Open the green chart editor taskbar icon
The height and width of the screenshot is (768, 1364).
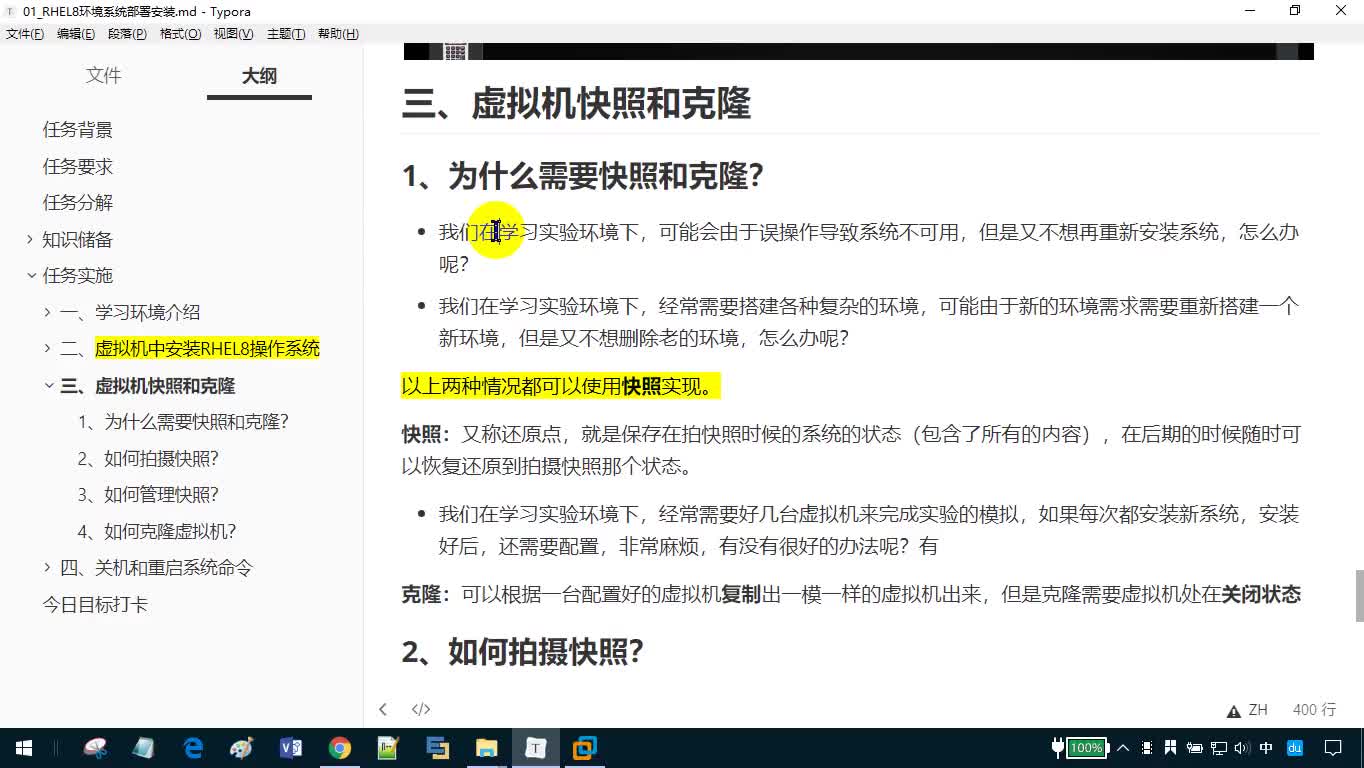coord(388,747)
